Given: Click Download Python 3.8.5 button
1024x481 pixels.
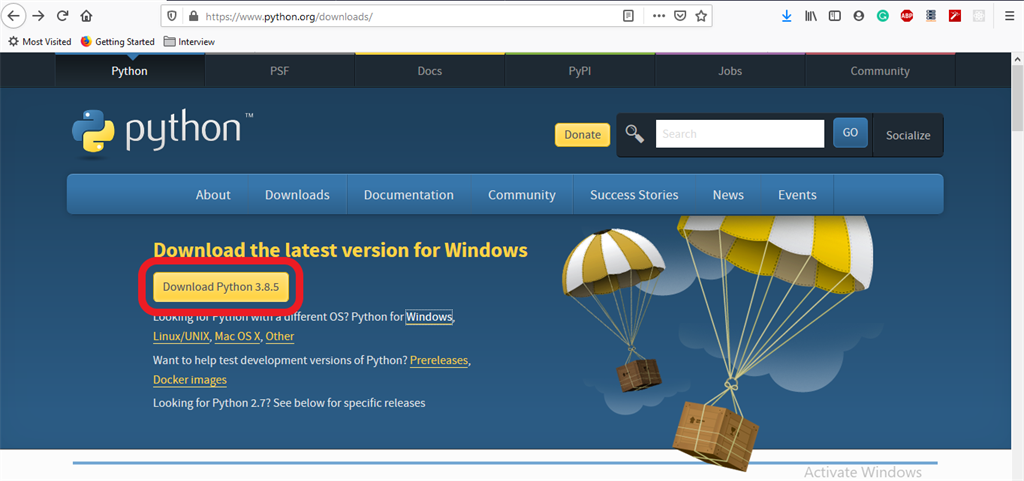Looking at the screenshot, I should (x=221, y=287).
